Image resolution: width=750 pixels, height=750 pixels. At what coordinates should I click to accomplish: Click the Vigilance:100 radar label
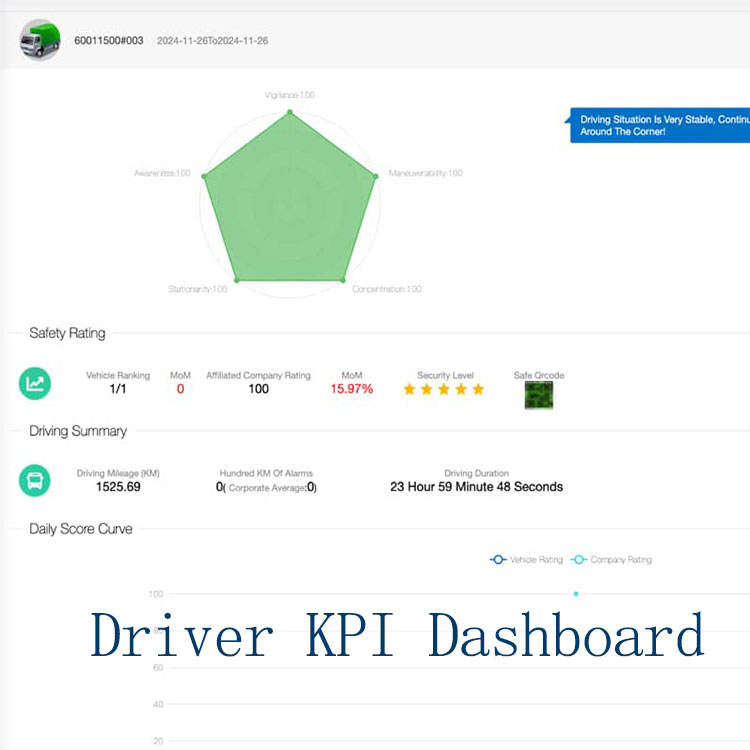tap(289, 95)
